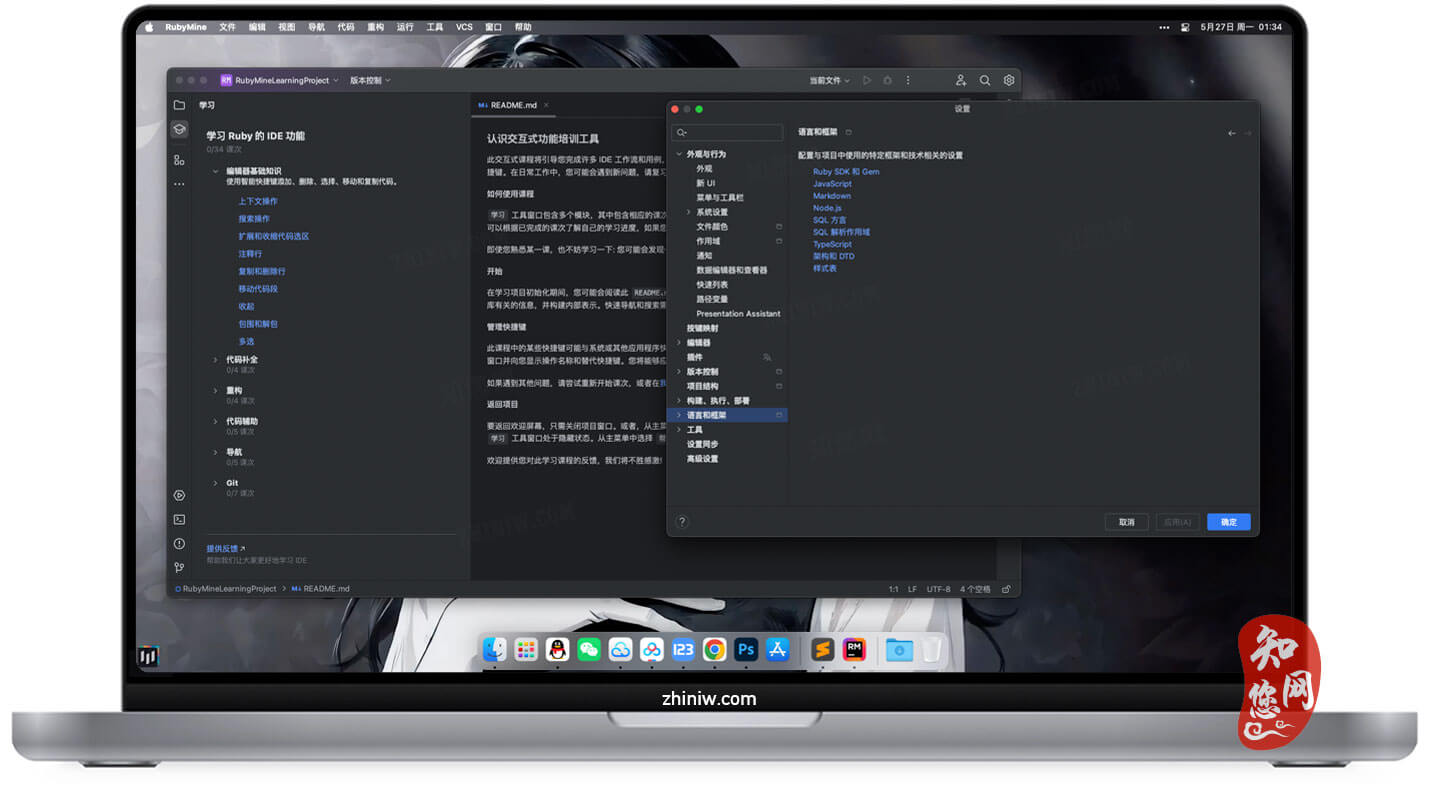Screen dimensions: 1429x797
Task: Open the 导航 menu in menu bar
Action: (316, 27)
